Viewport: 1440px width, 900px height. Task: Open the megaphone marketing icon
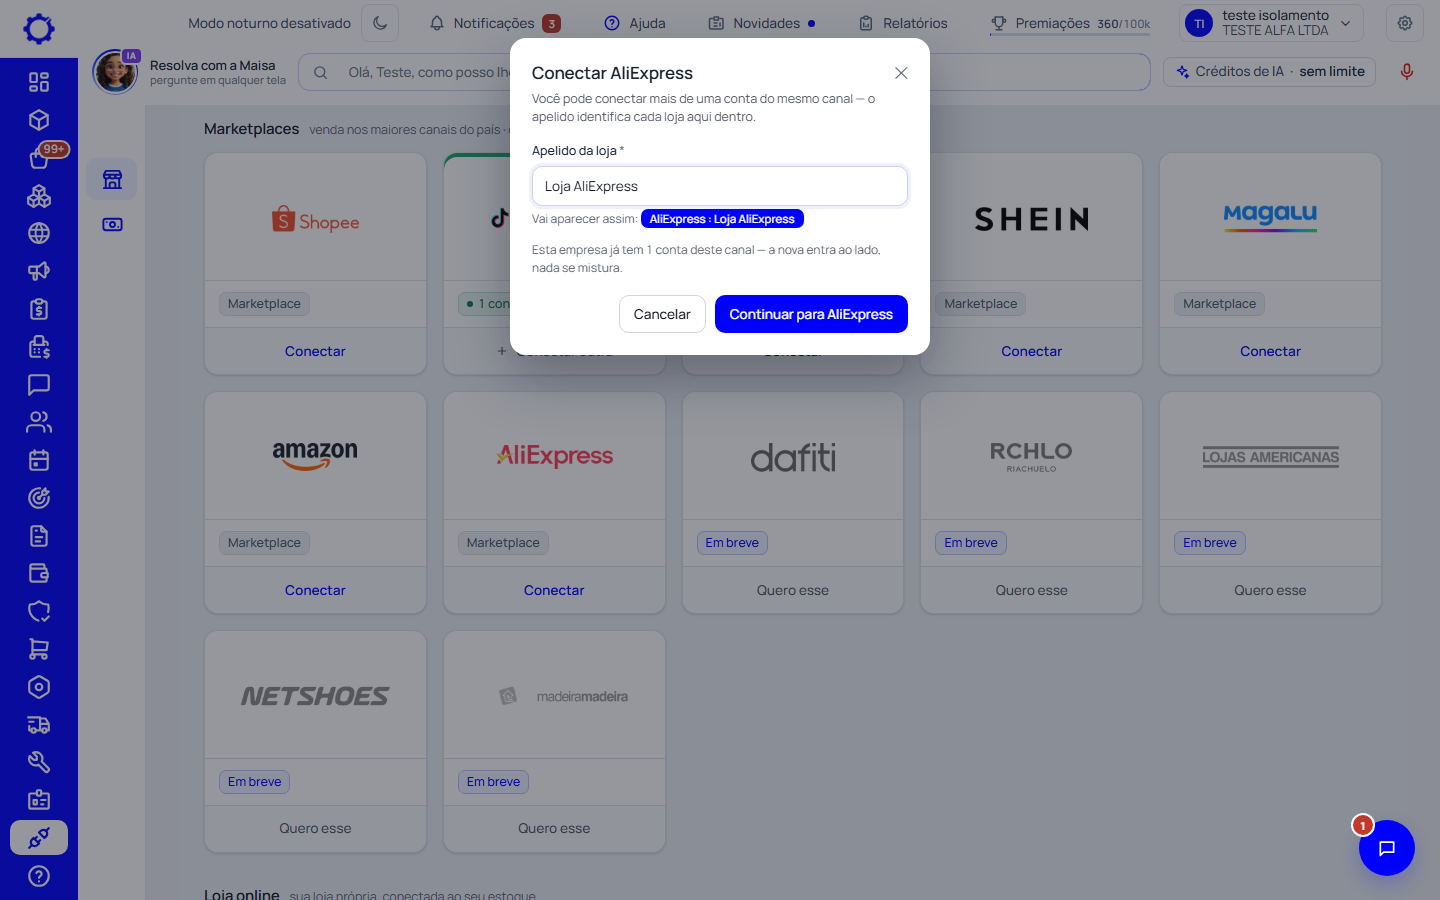pyautogui.click(x=39, y=271)
